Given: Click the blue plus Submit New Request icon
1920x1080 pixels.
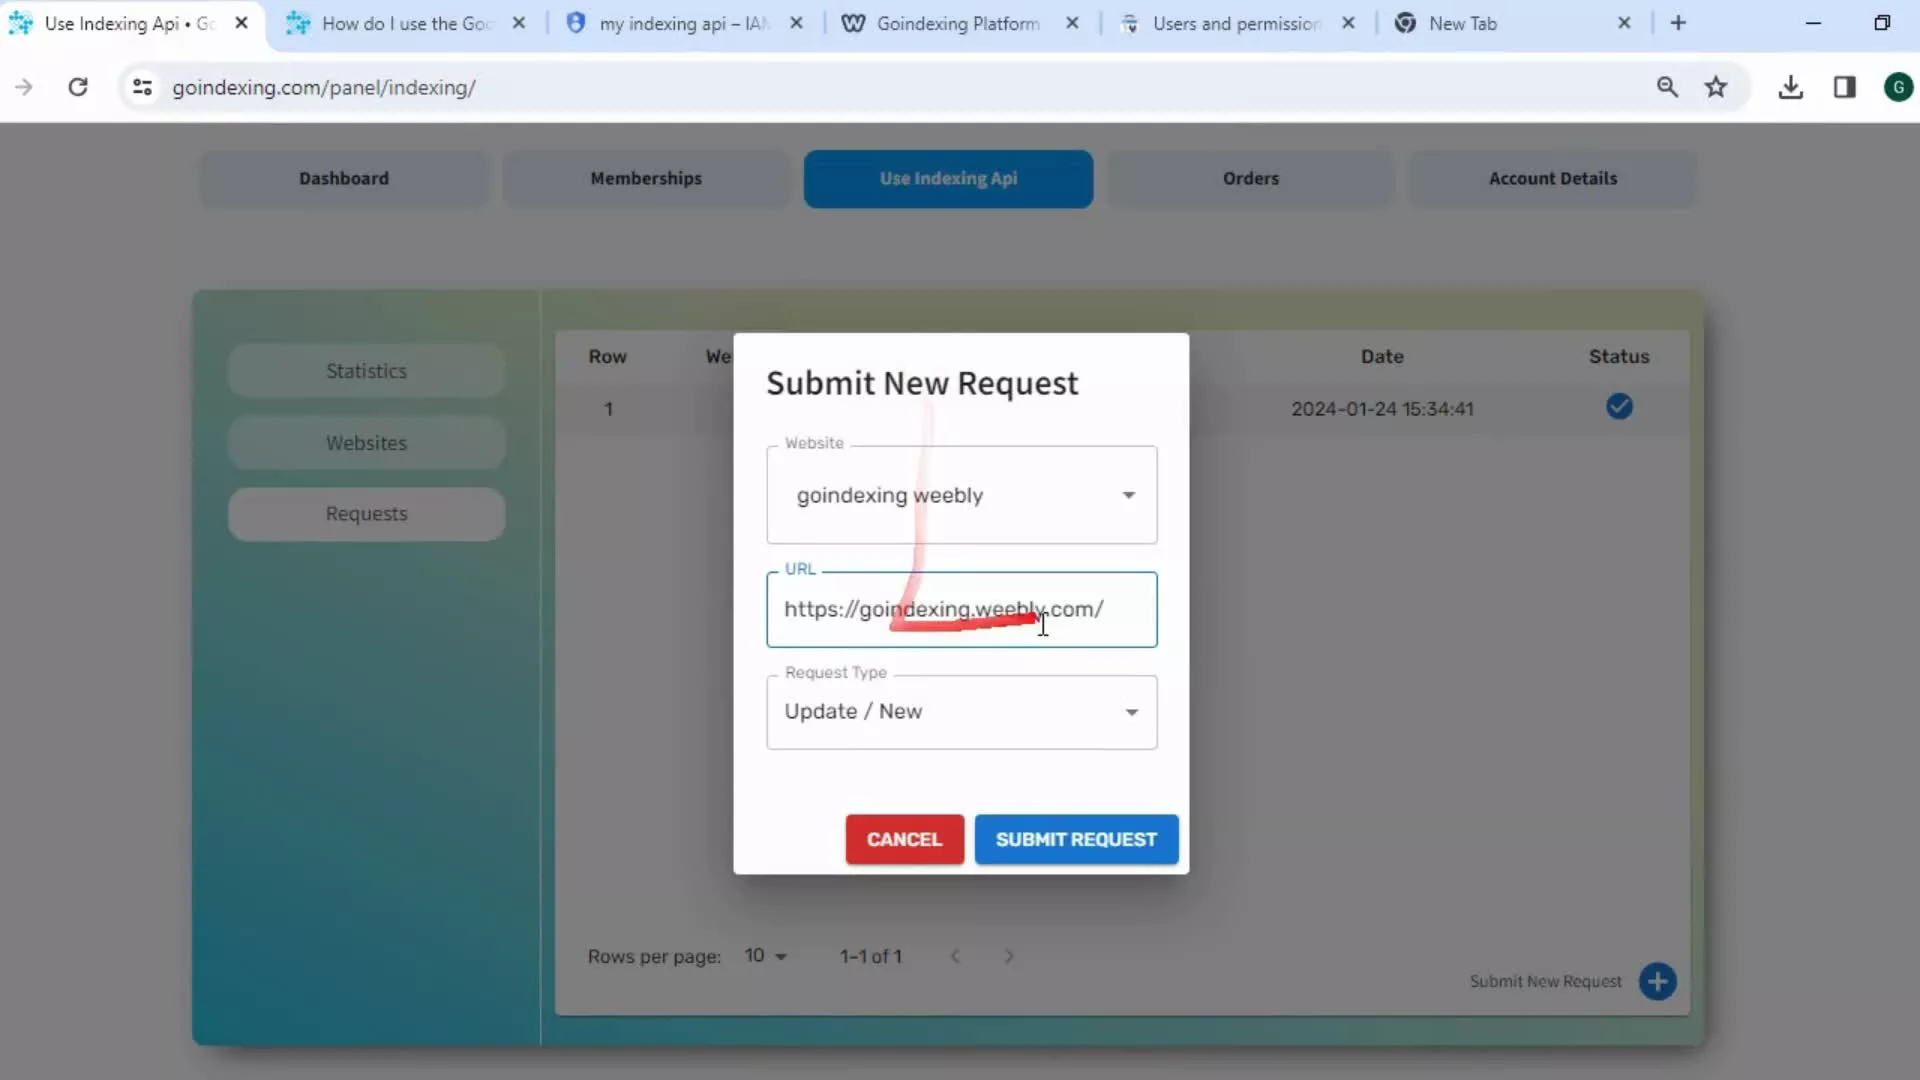Looking at the screenshot, I should [x=1658, y=981].
